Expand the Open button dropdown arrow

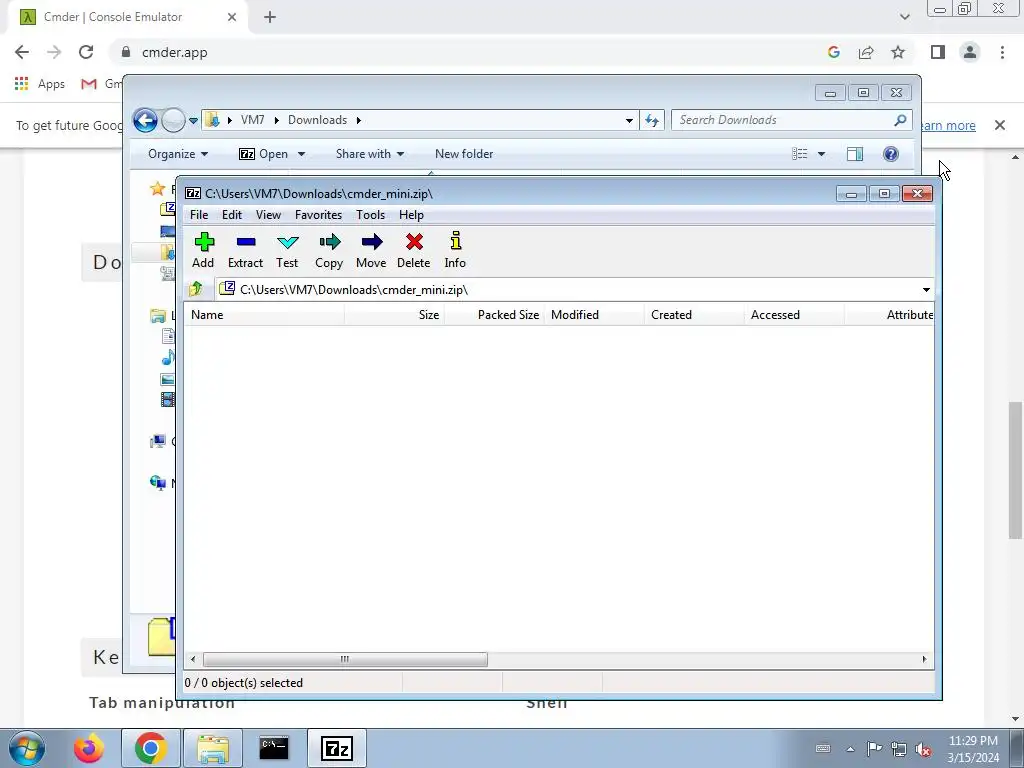tap(301, 154)
